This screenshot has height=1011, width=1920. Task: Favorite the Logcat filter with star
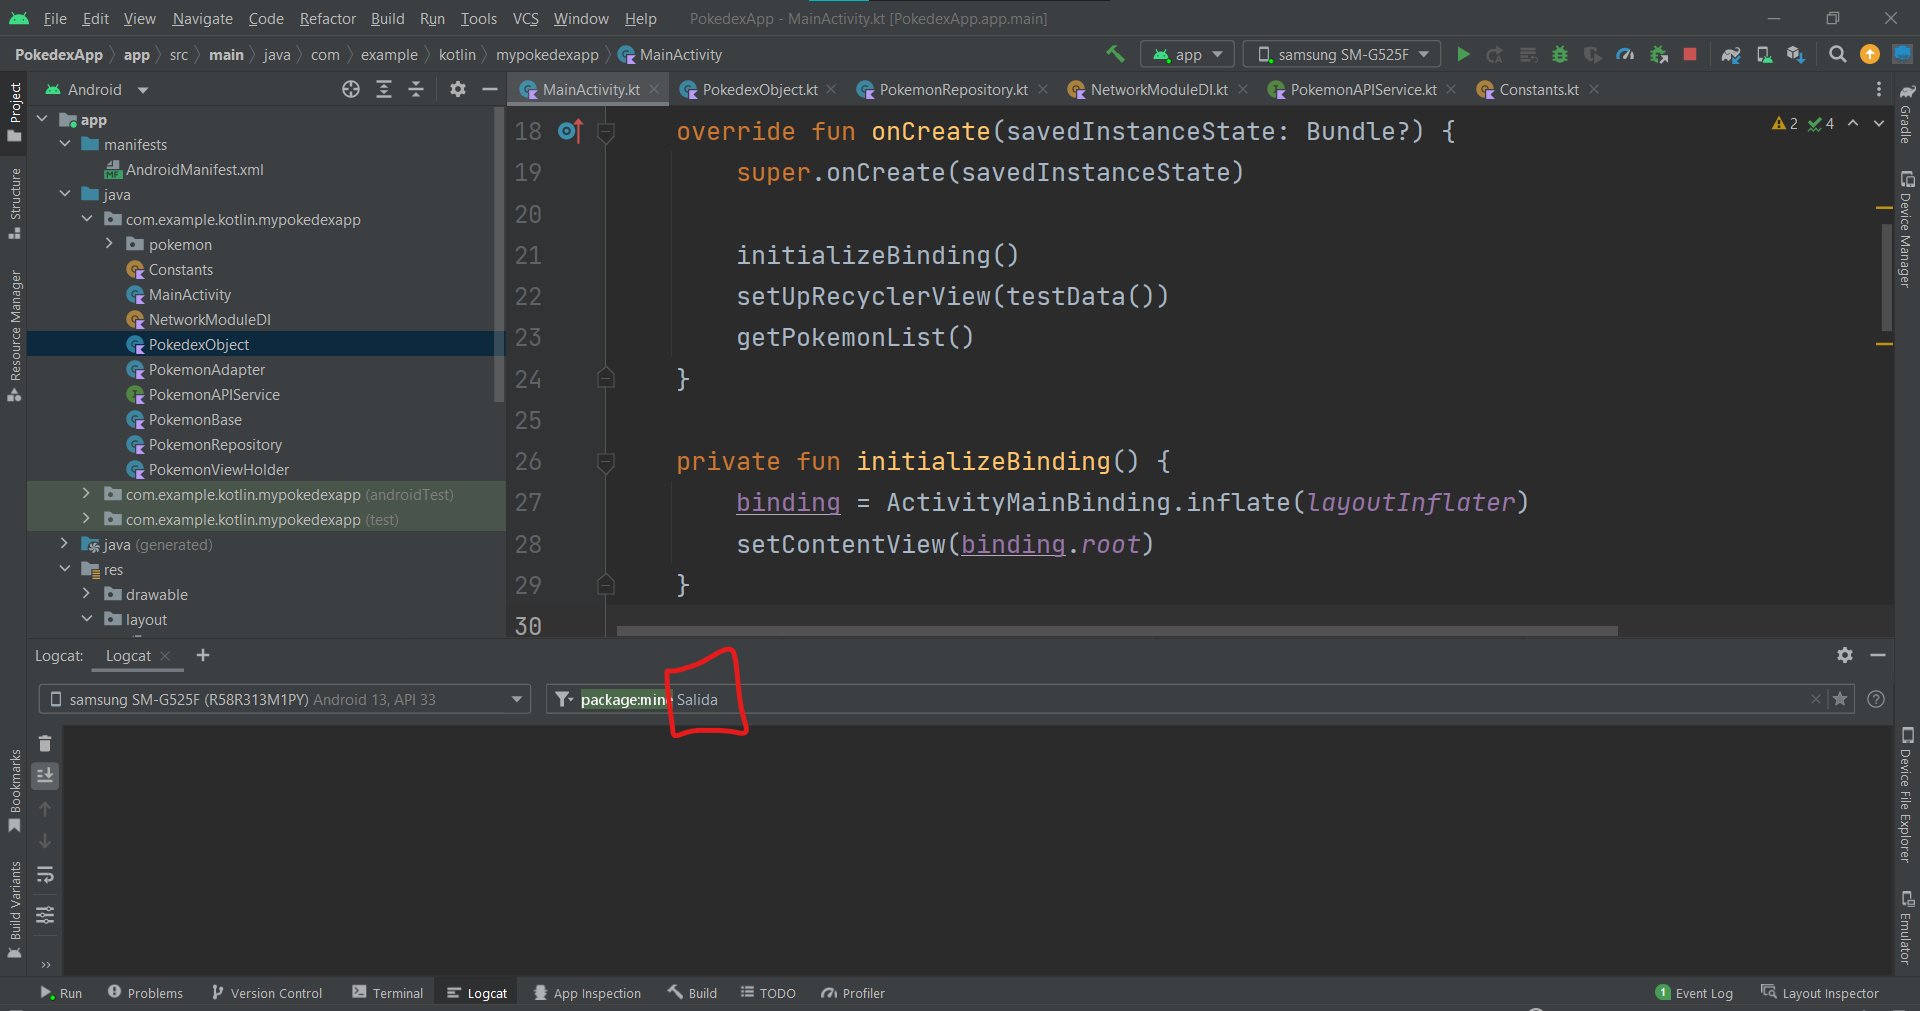[x=1840, y=699]
